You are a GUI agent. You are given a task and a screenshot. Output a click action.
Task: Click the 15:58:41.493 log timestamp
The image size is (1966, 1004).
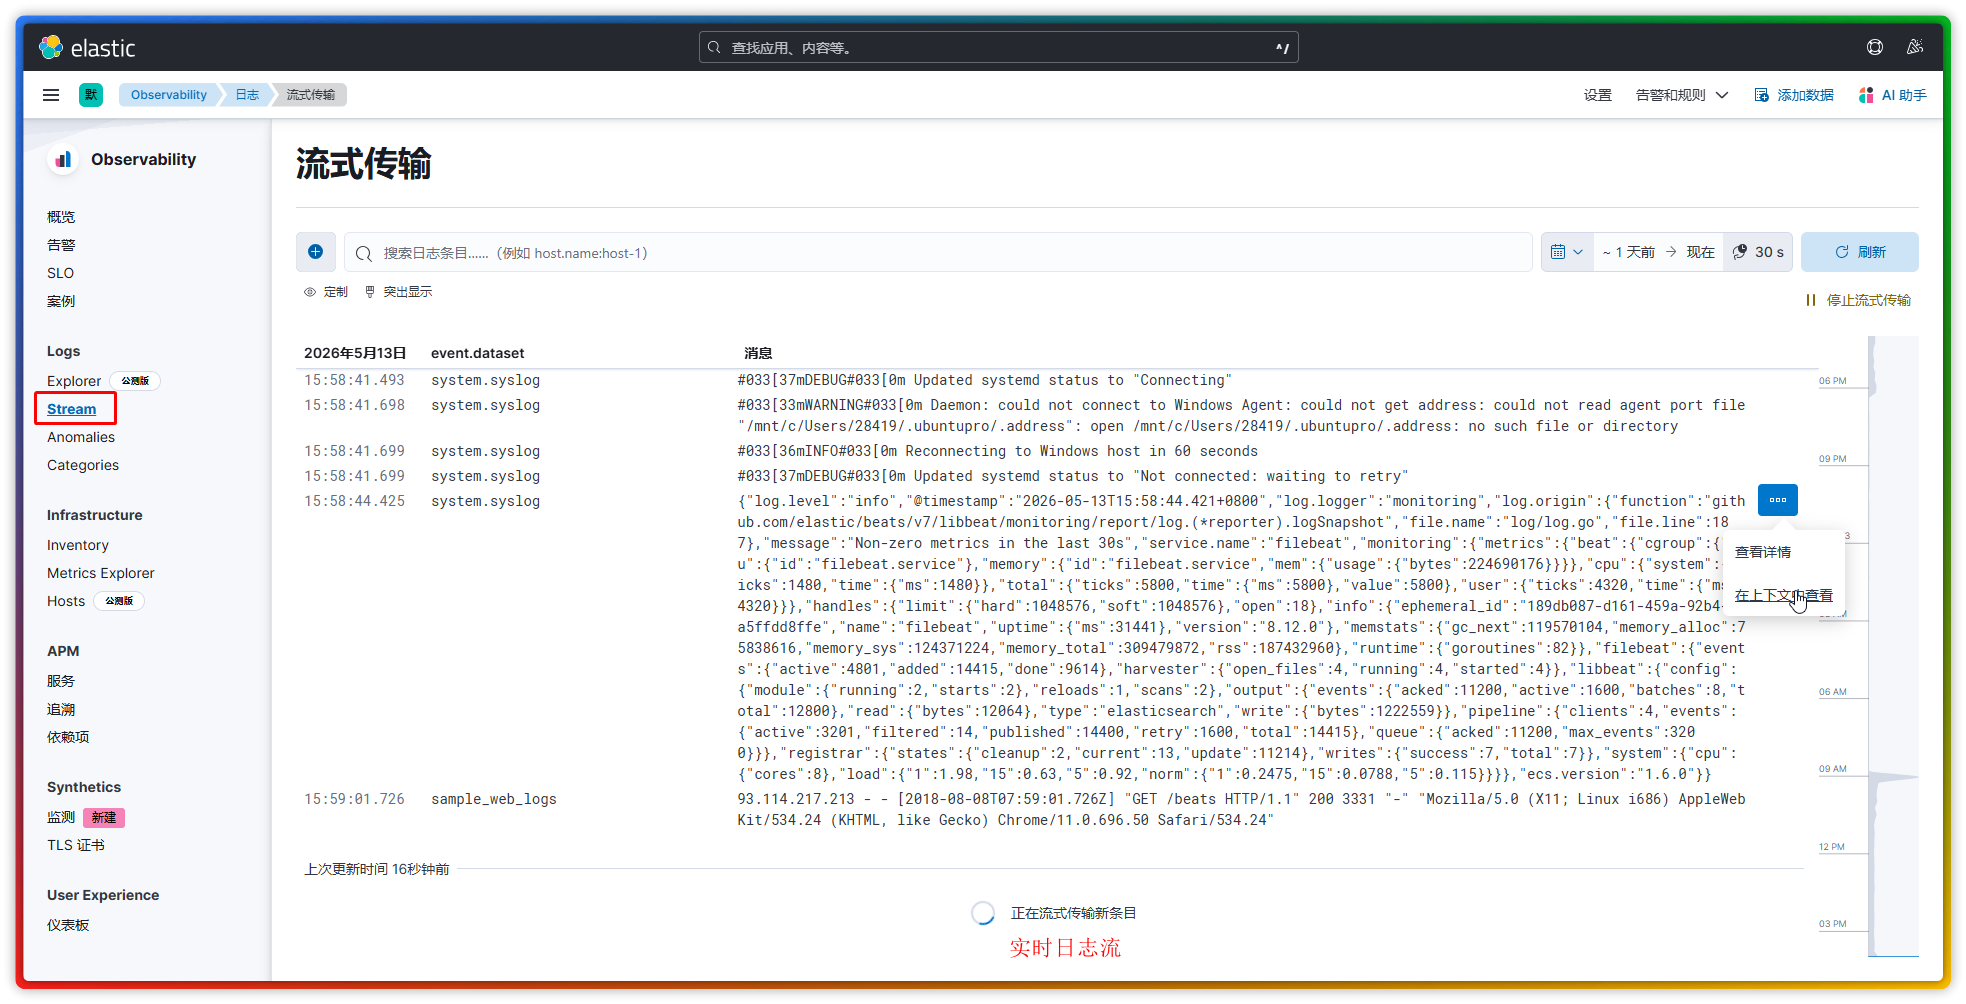click(x=355, y=380)
